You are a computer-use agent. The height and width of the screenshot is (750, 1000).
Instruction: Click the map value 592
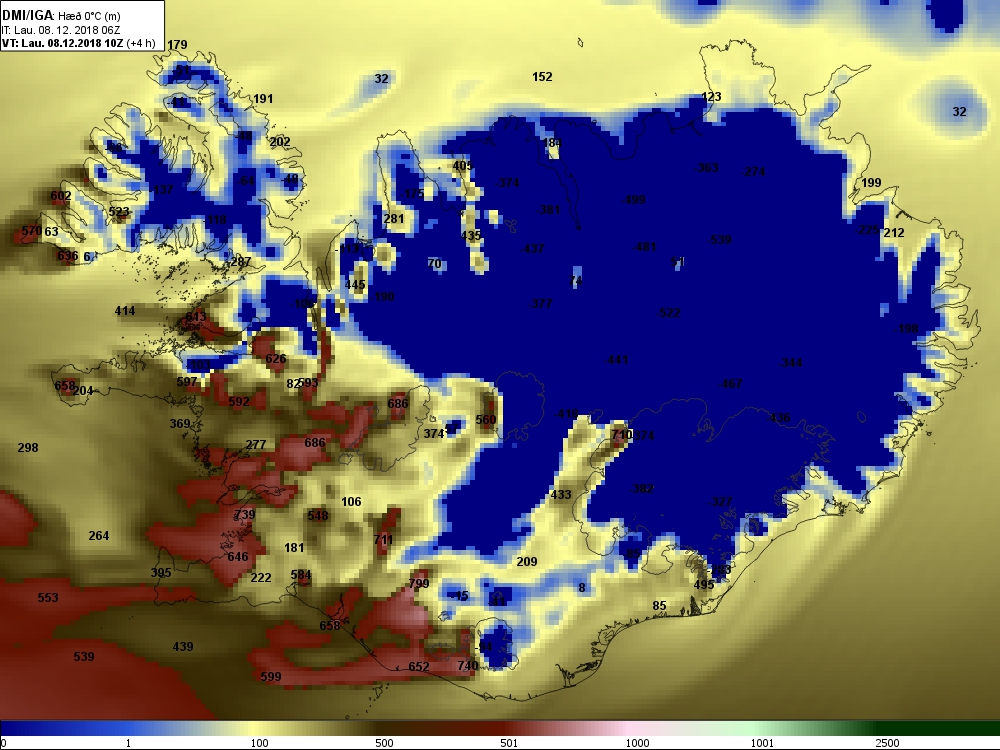(x=239, y=402)
